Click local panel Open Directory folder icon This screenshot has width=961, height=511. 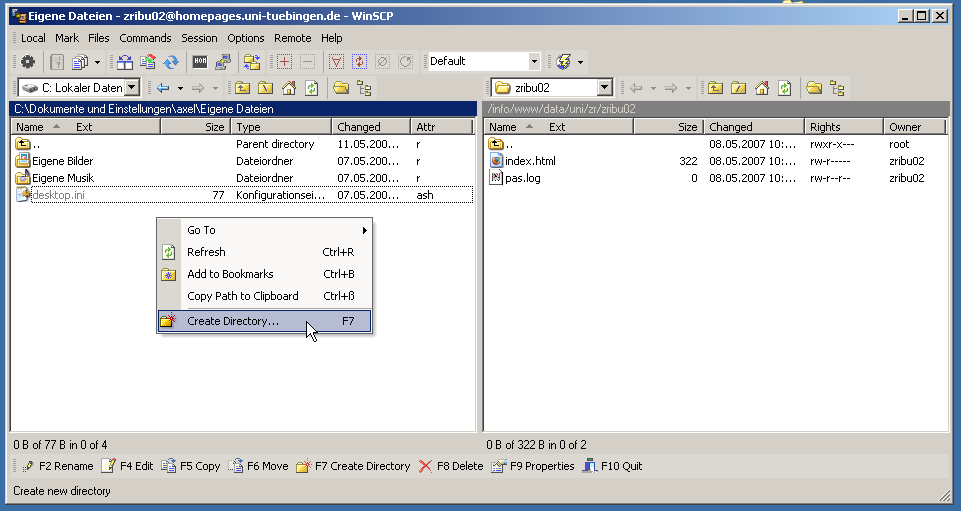point(341,88)
